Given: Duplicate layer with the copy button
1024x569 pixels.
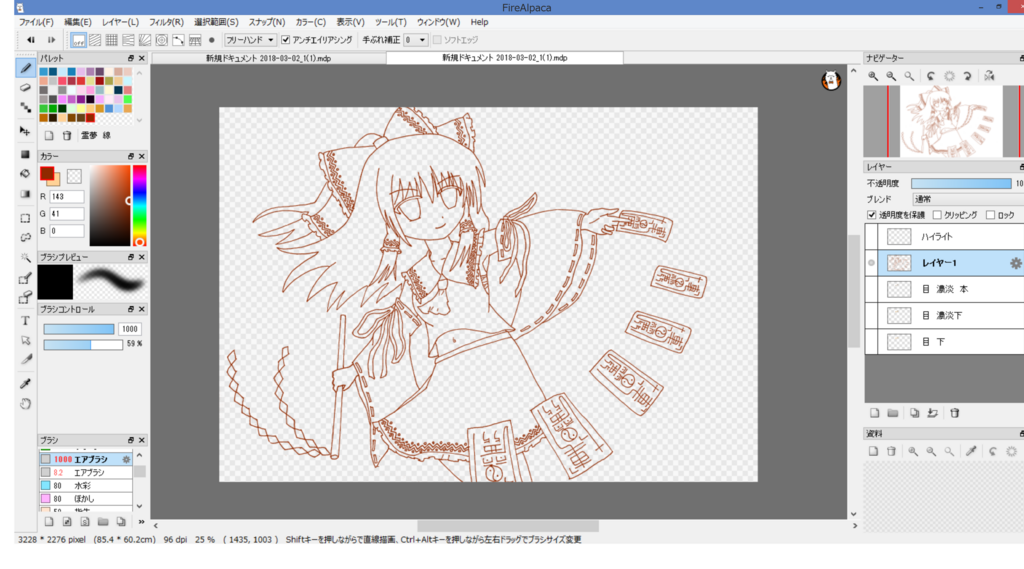Looking at the screenshot, I should 914,413.
